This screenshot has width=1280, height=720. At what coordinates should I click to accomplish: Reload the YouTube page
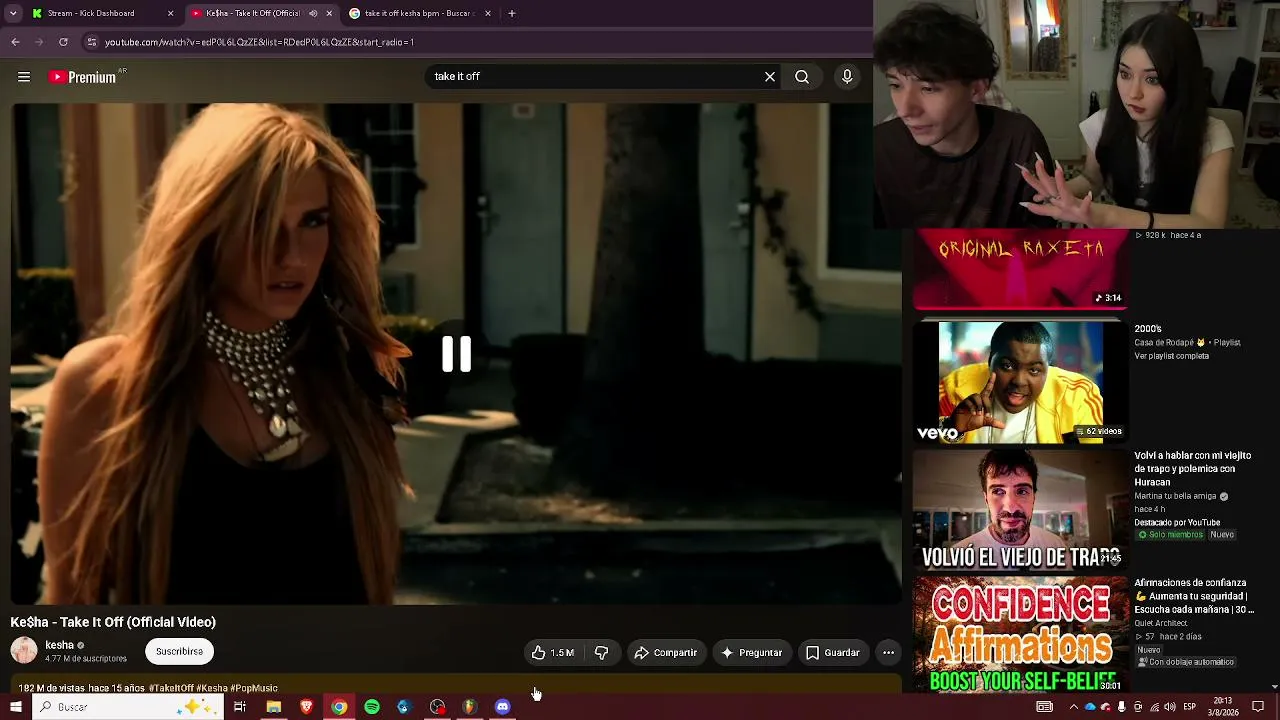[63, 42]
